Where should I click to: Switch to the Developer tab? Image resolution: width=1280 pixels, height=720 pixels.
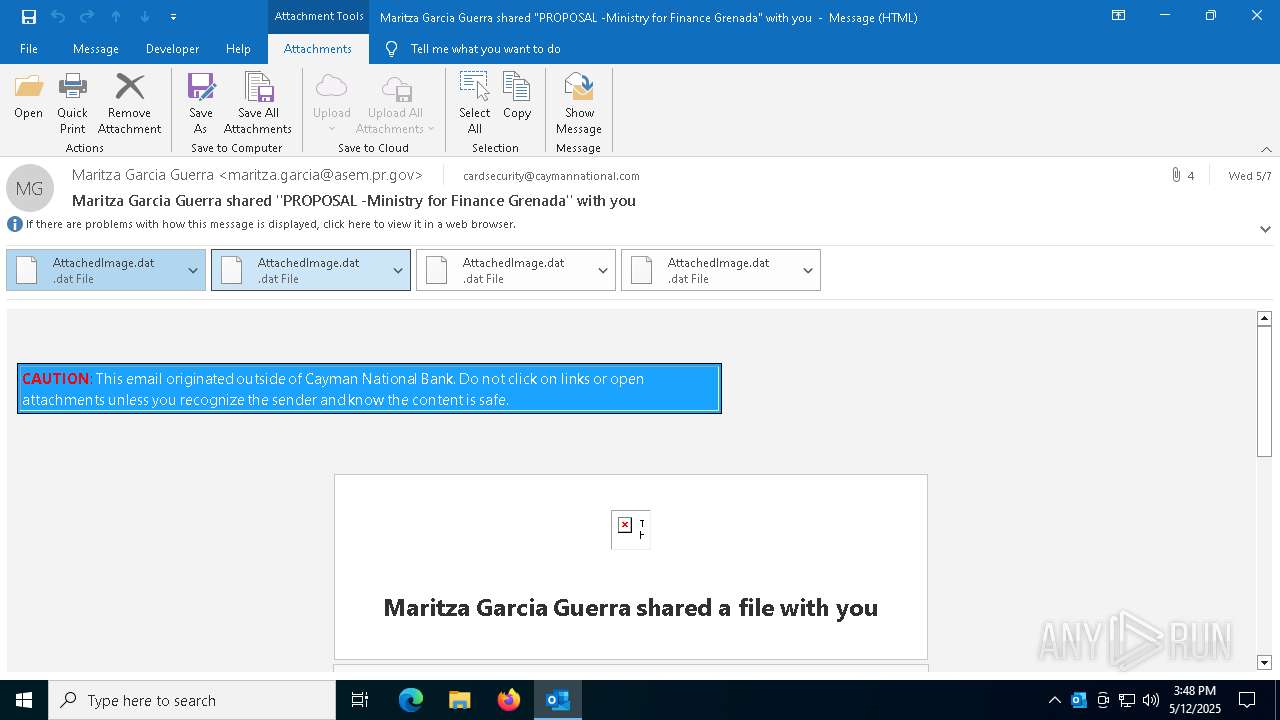[x=172, y=49]
